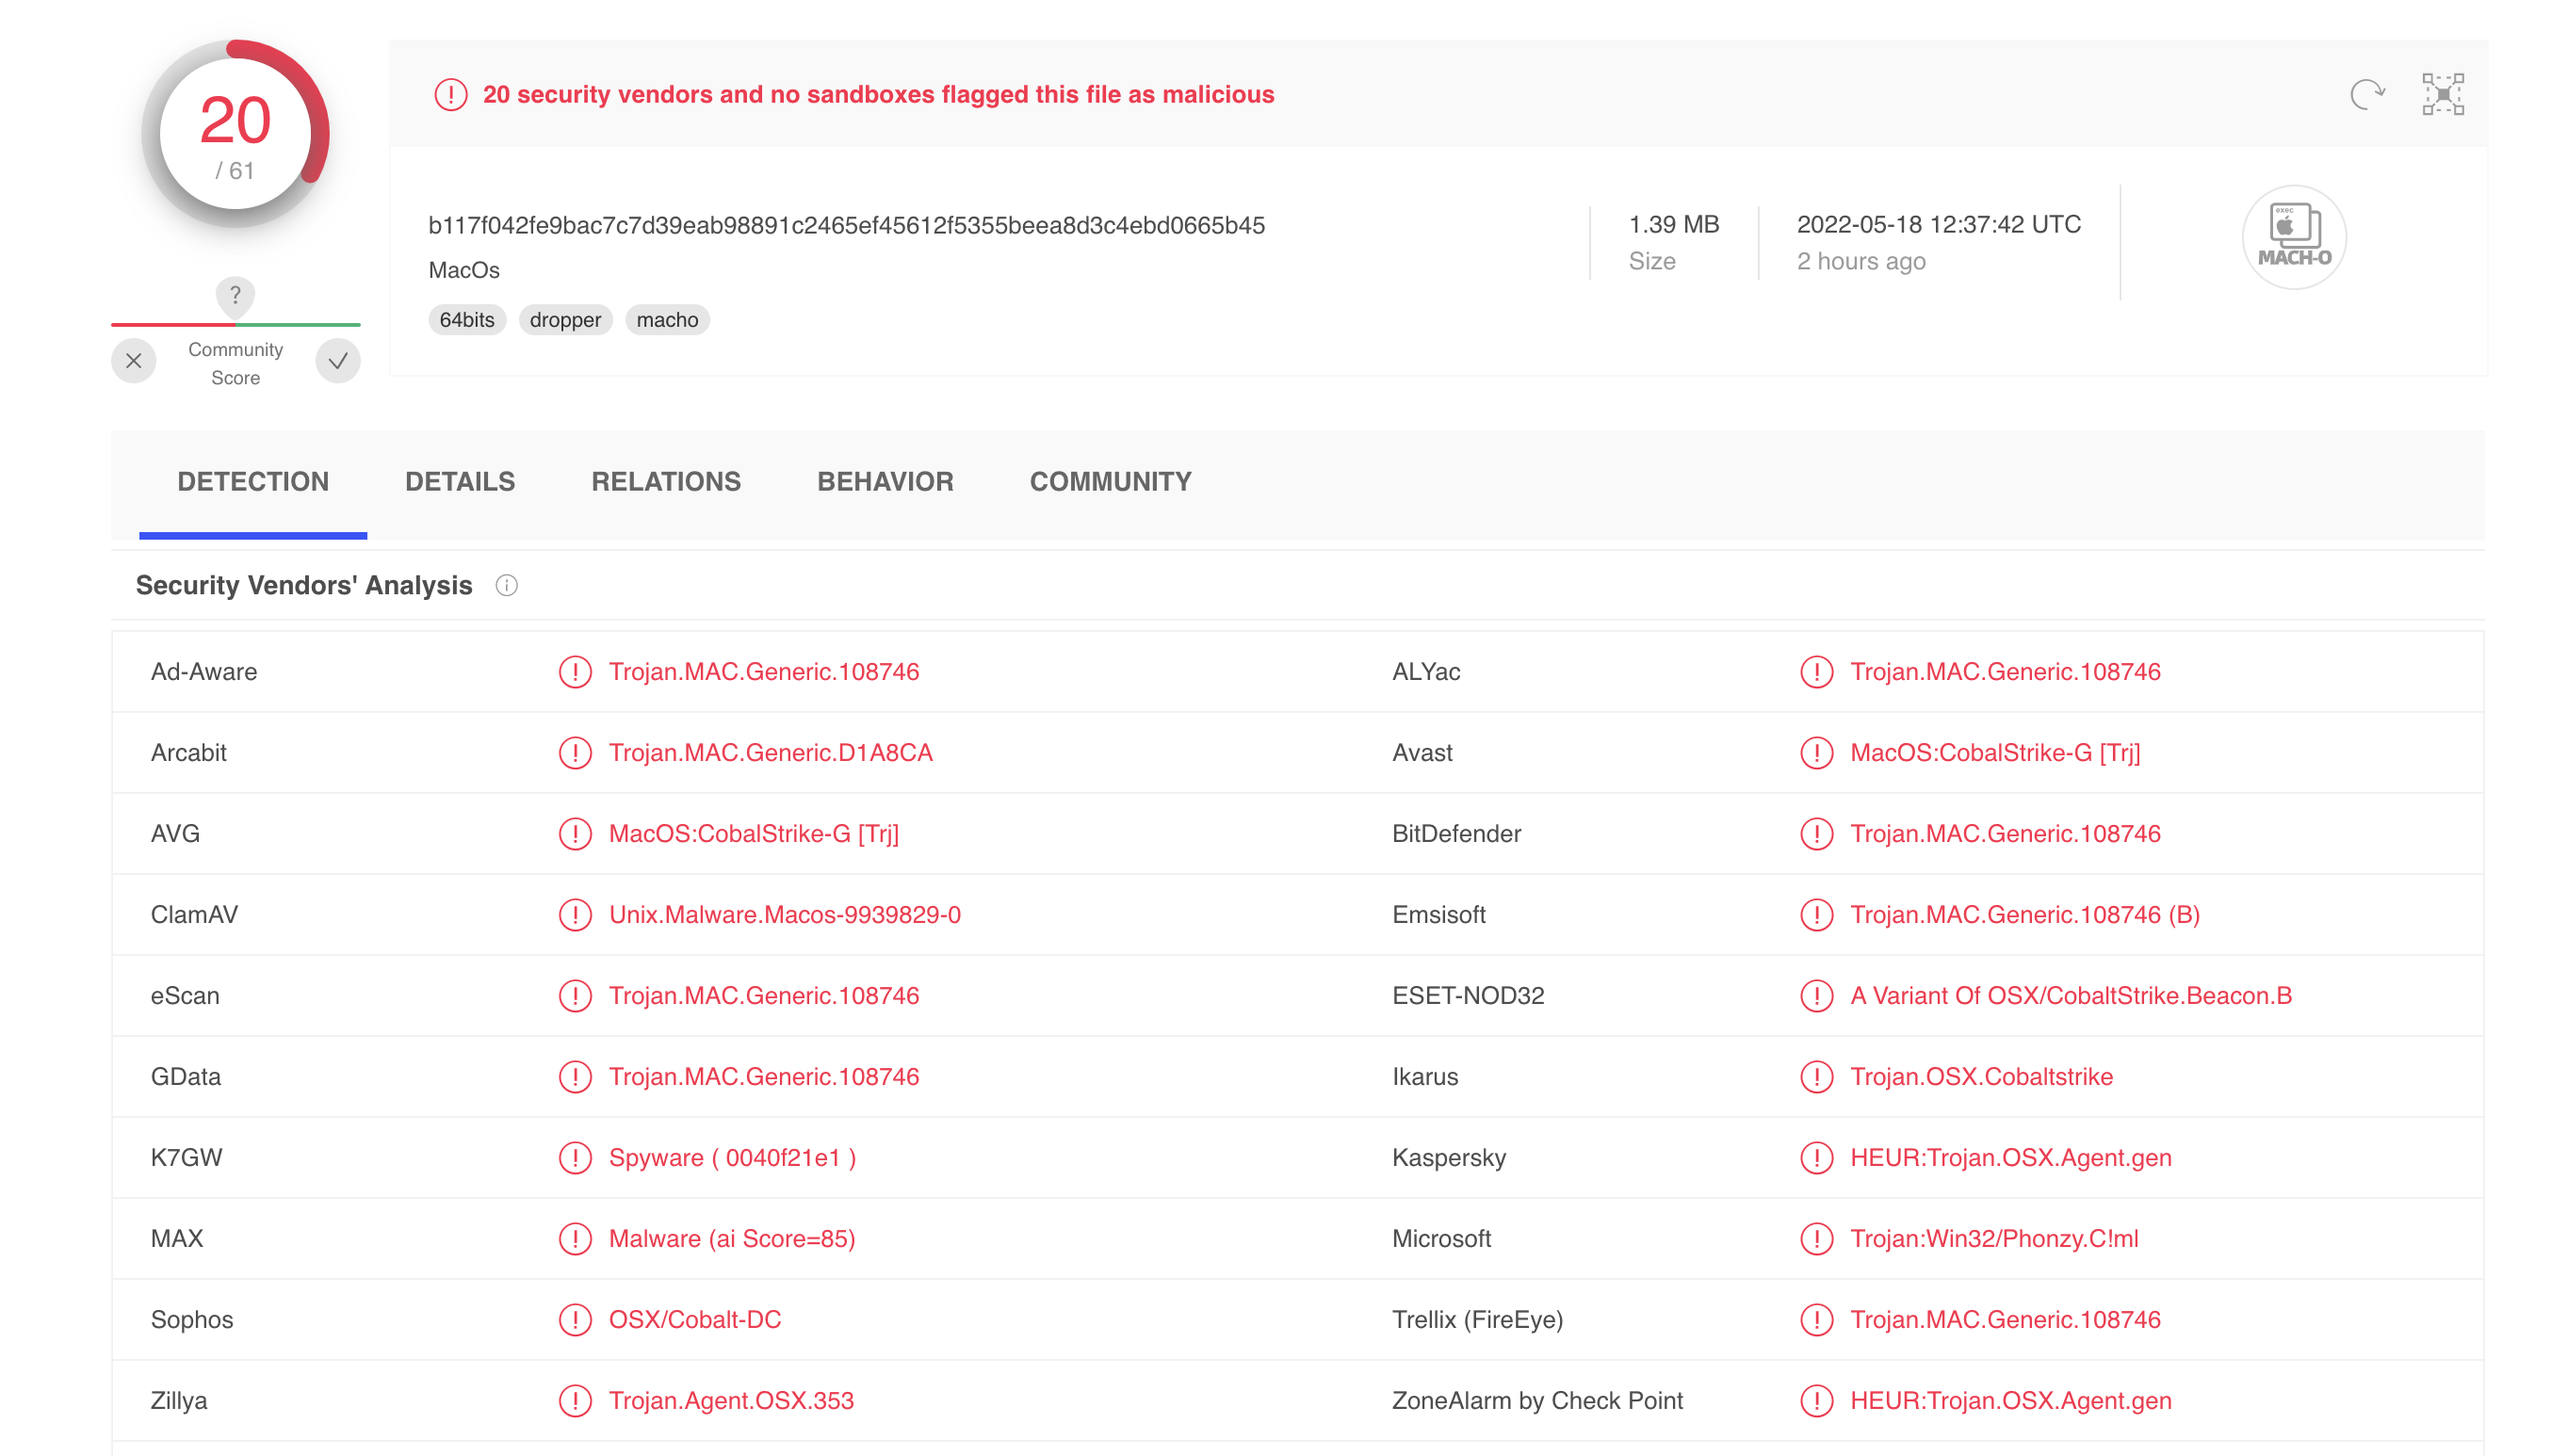The height and width of the screenshot is (1456, 2551).
Task: Click the community score red-green bar
Action: [235, 324]
